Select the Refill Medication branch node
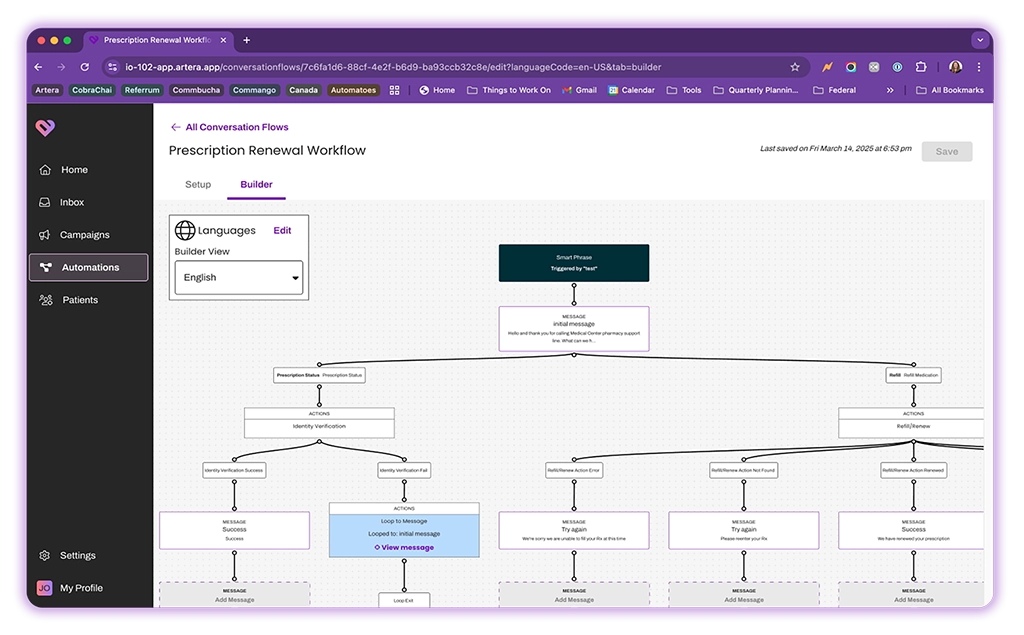This screenshot has height=635, width=1024. (913, 376)
